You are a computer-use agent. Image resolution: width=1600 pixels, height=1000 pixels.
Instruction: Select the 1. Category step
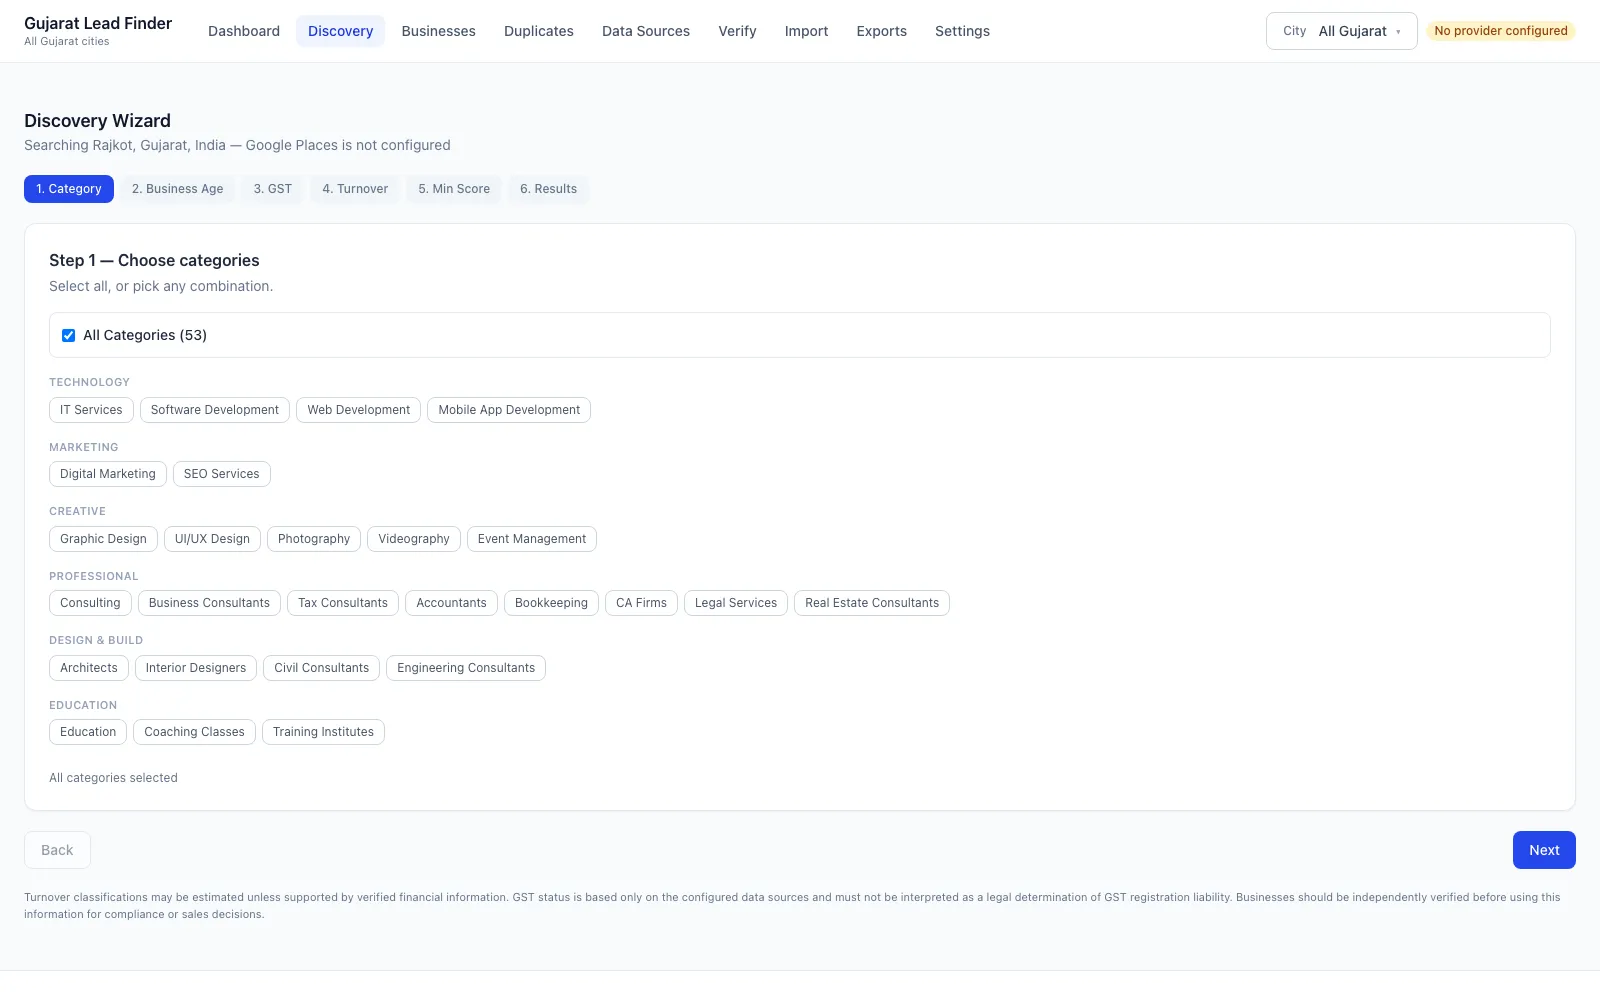(69, 189)
